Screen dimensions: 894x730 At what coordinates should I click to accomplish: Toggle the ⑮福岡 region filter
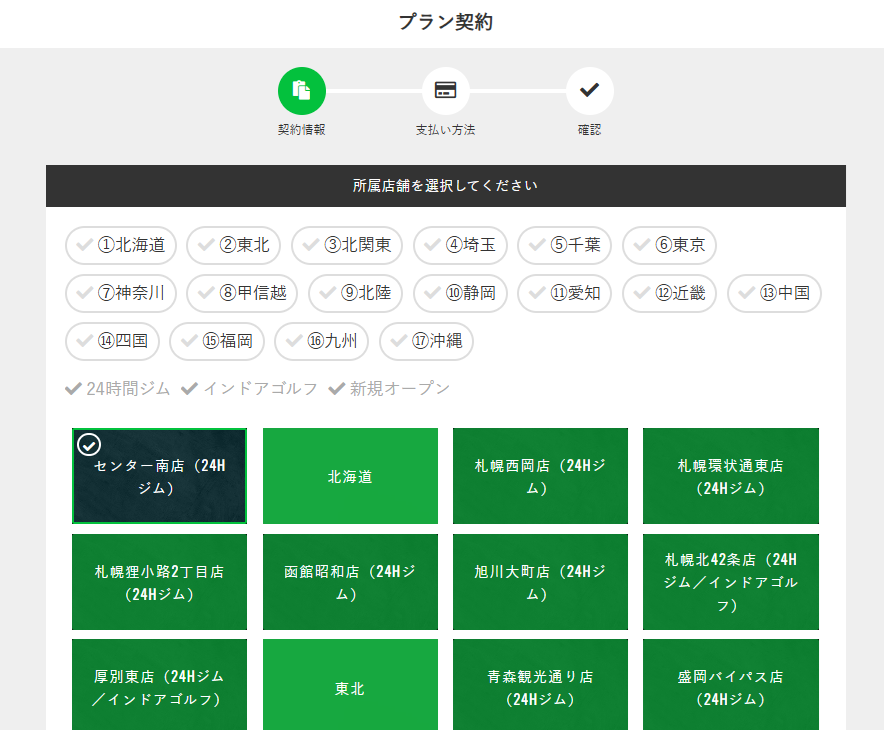(217, 341)
